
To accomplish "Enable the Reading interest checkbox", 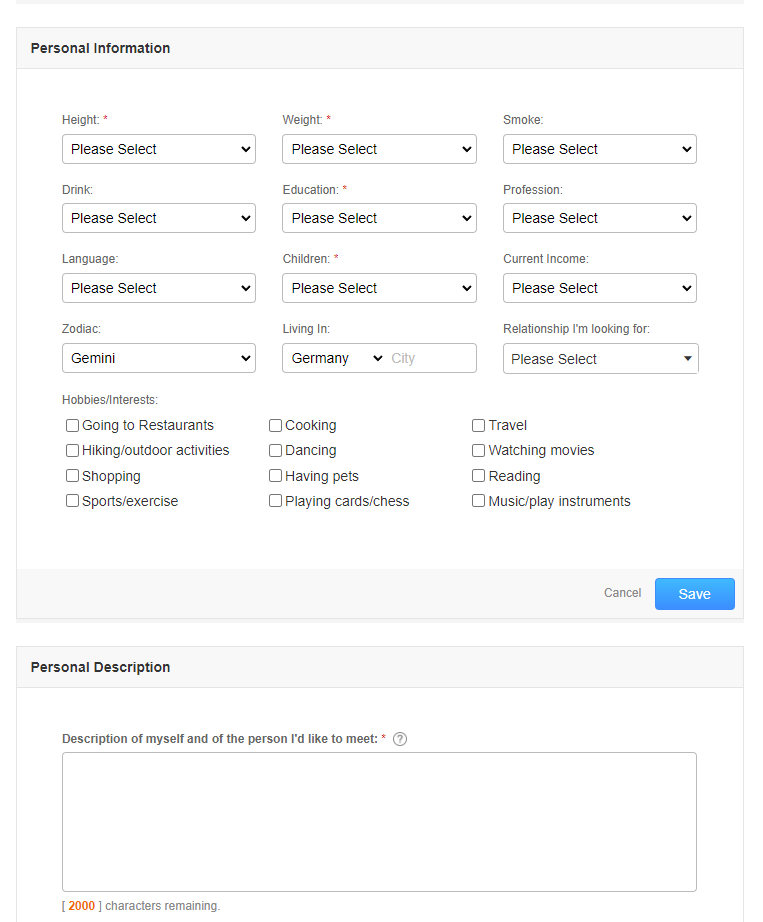I will tap(478, 475).
